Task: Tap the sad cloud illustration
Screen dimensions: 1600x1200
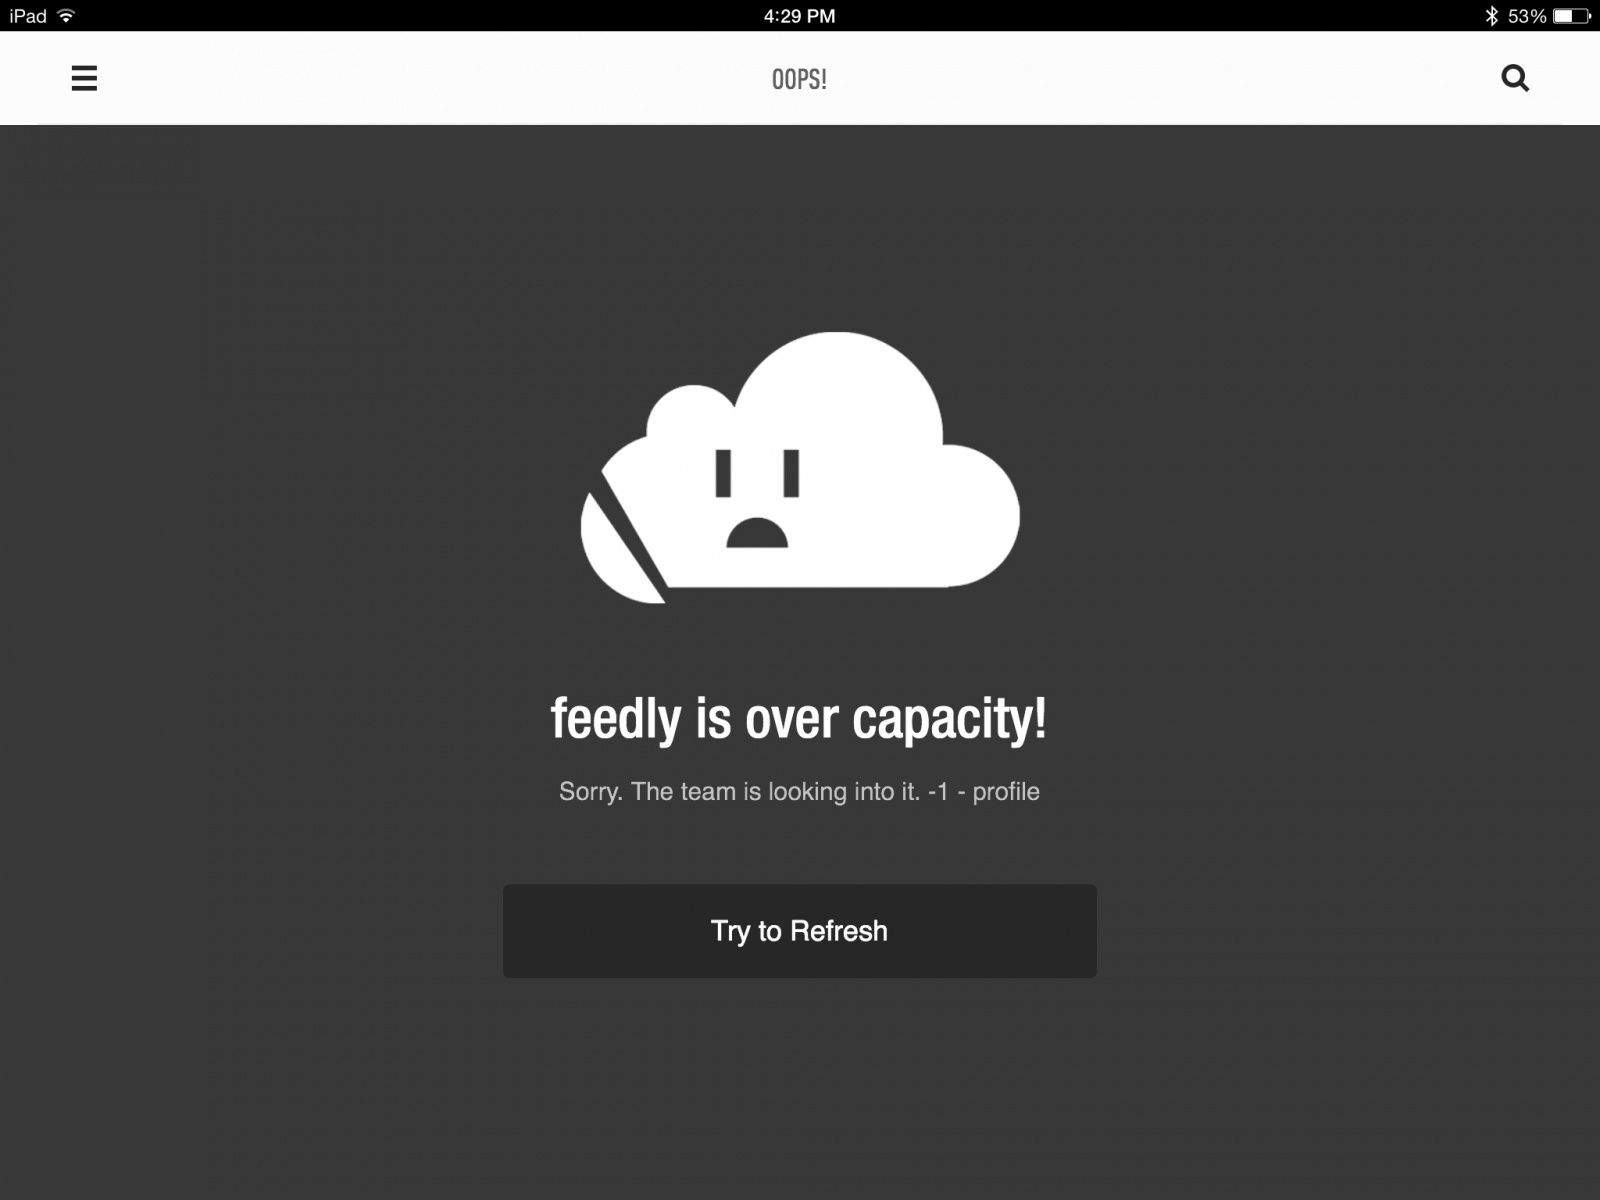Action: pos(800,468)
